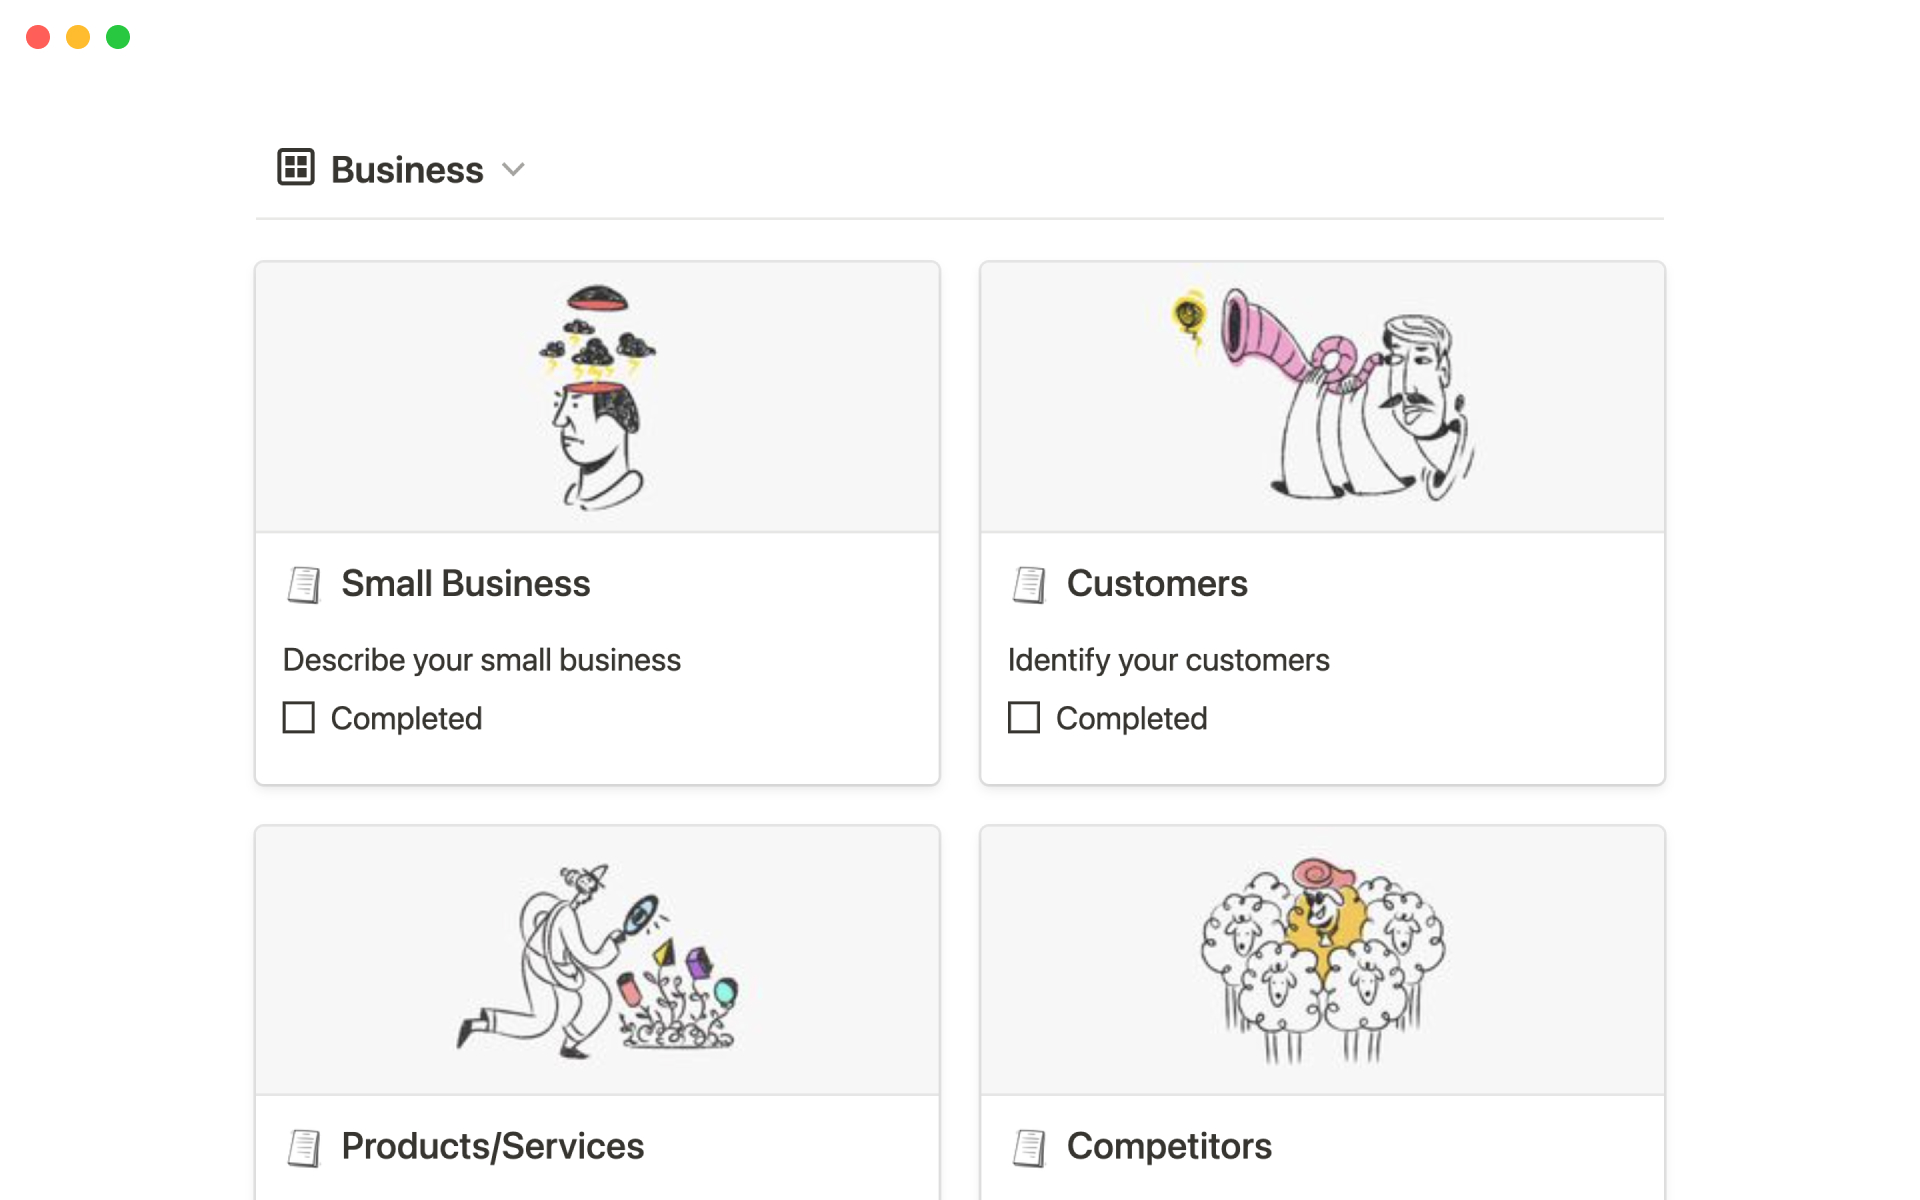This screenshot has width=1920, height=1200.
Task: Click the Customers page icon
Action: 1029,585
